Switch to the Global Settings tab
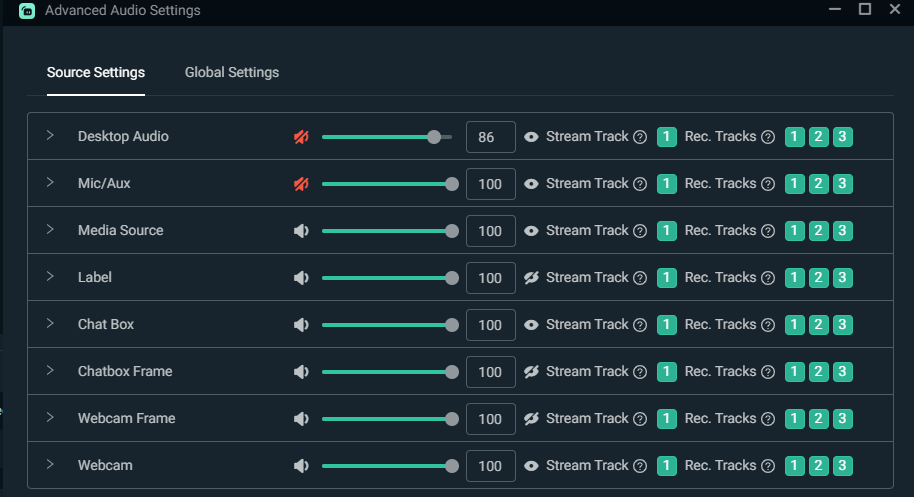 (x=232, y=72)
